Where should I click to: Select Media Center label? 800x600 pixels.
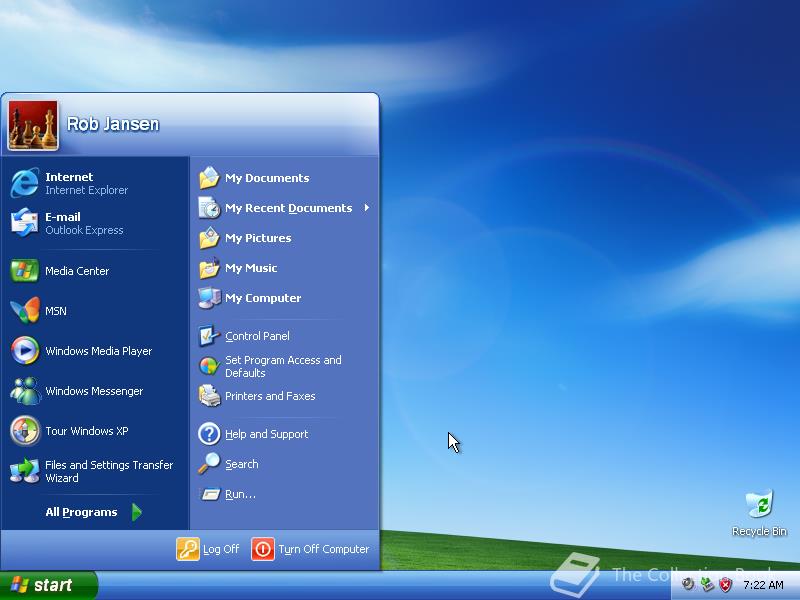[x=77, y=271]
